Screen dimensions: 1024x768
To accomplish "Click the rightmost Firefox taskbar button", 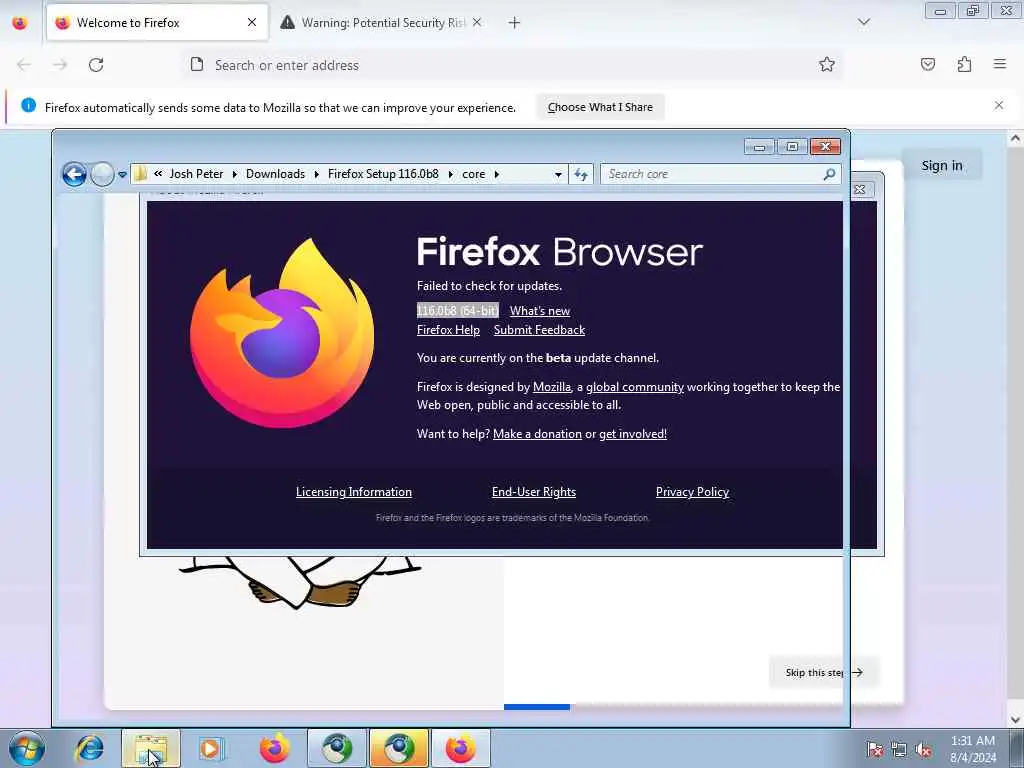I will 460,748.
